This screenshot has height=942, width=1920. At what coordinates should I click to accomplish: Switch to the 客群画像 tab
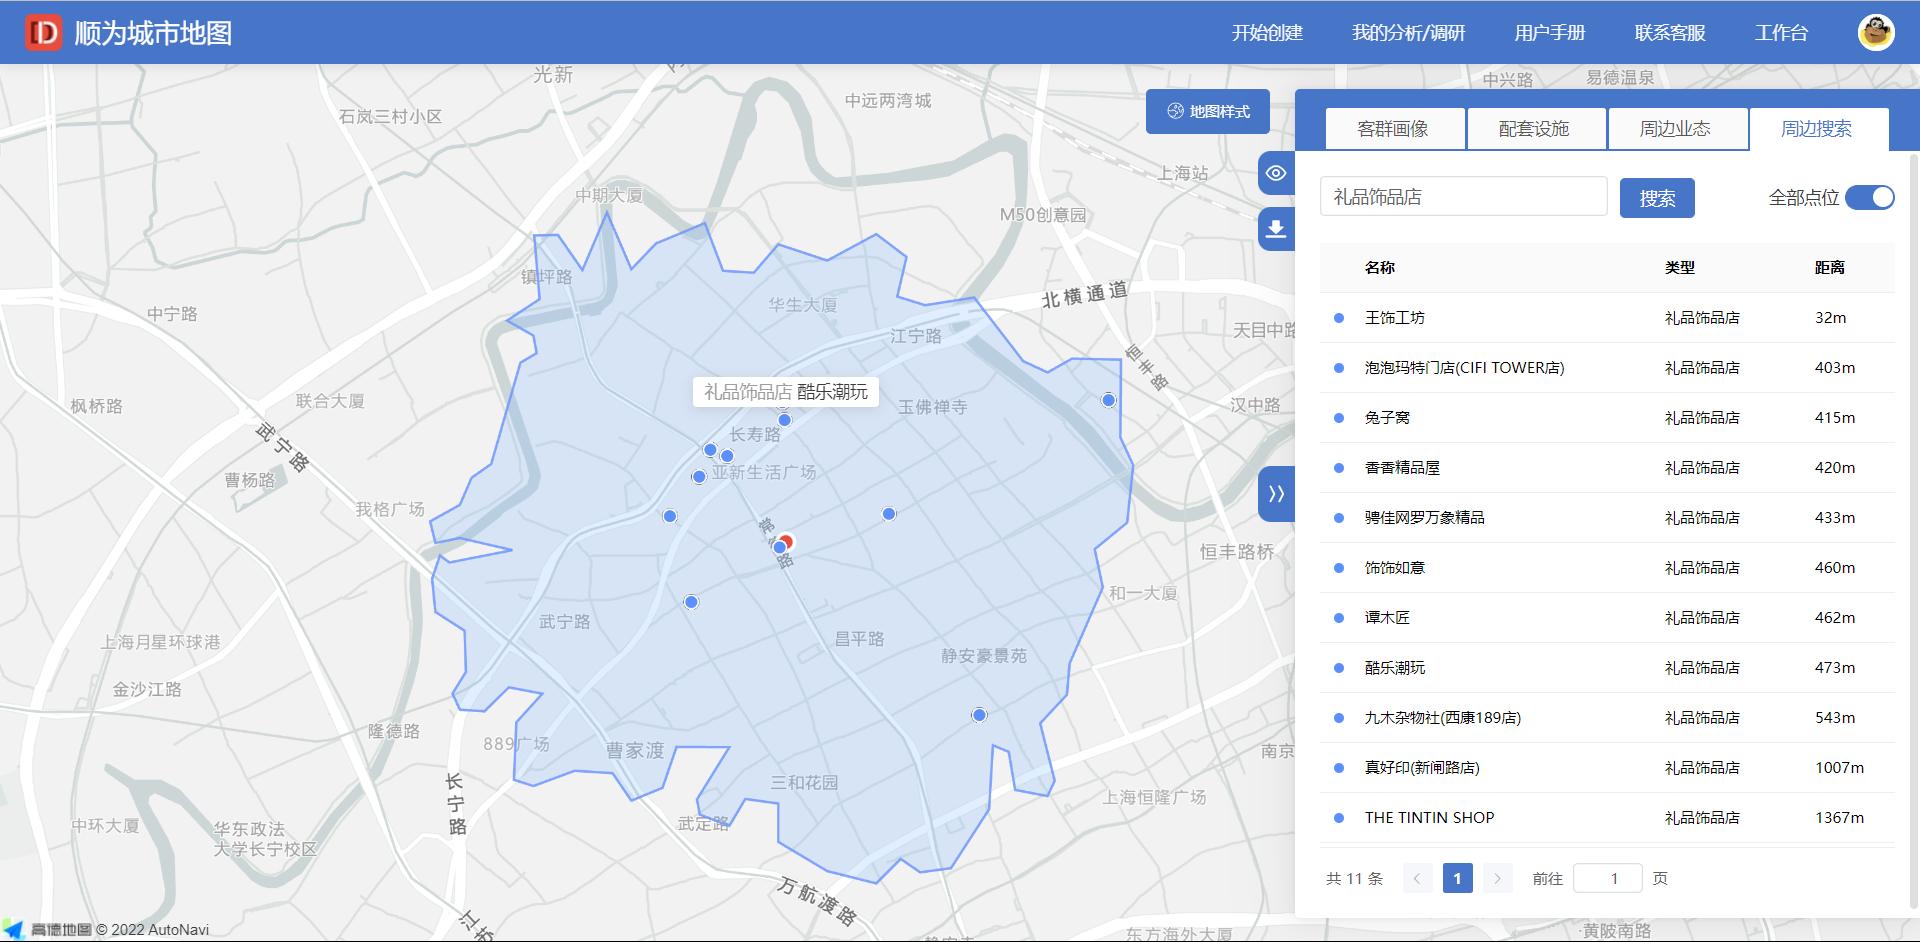(1393, 129)
